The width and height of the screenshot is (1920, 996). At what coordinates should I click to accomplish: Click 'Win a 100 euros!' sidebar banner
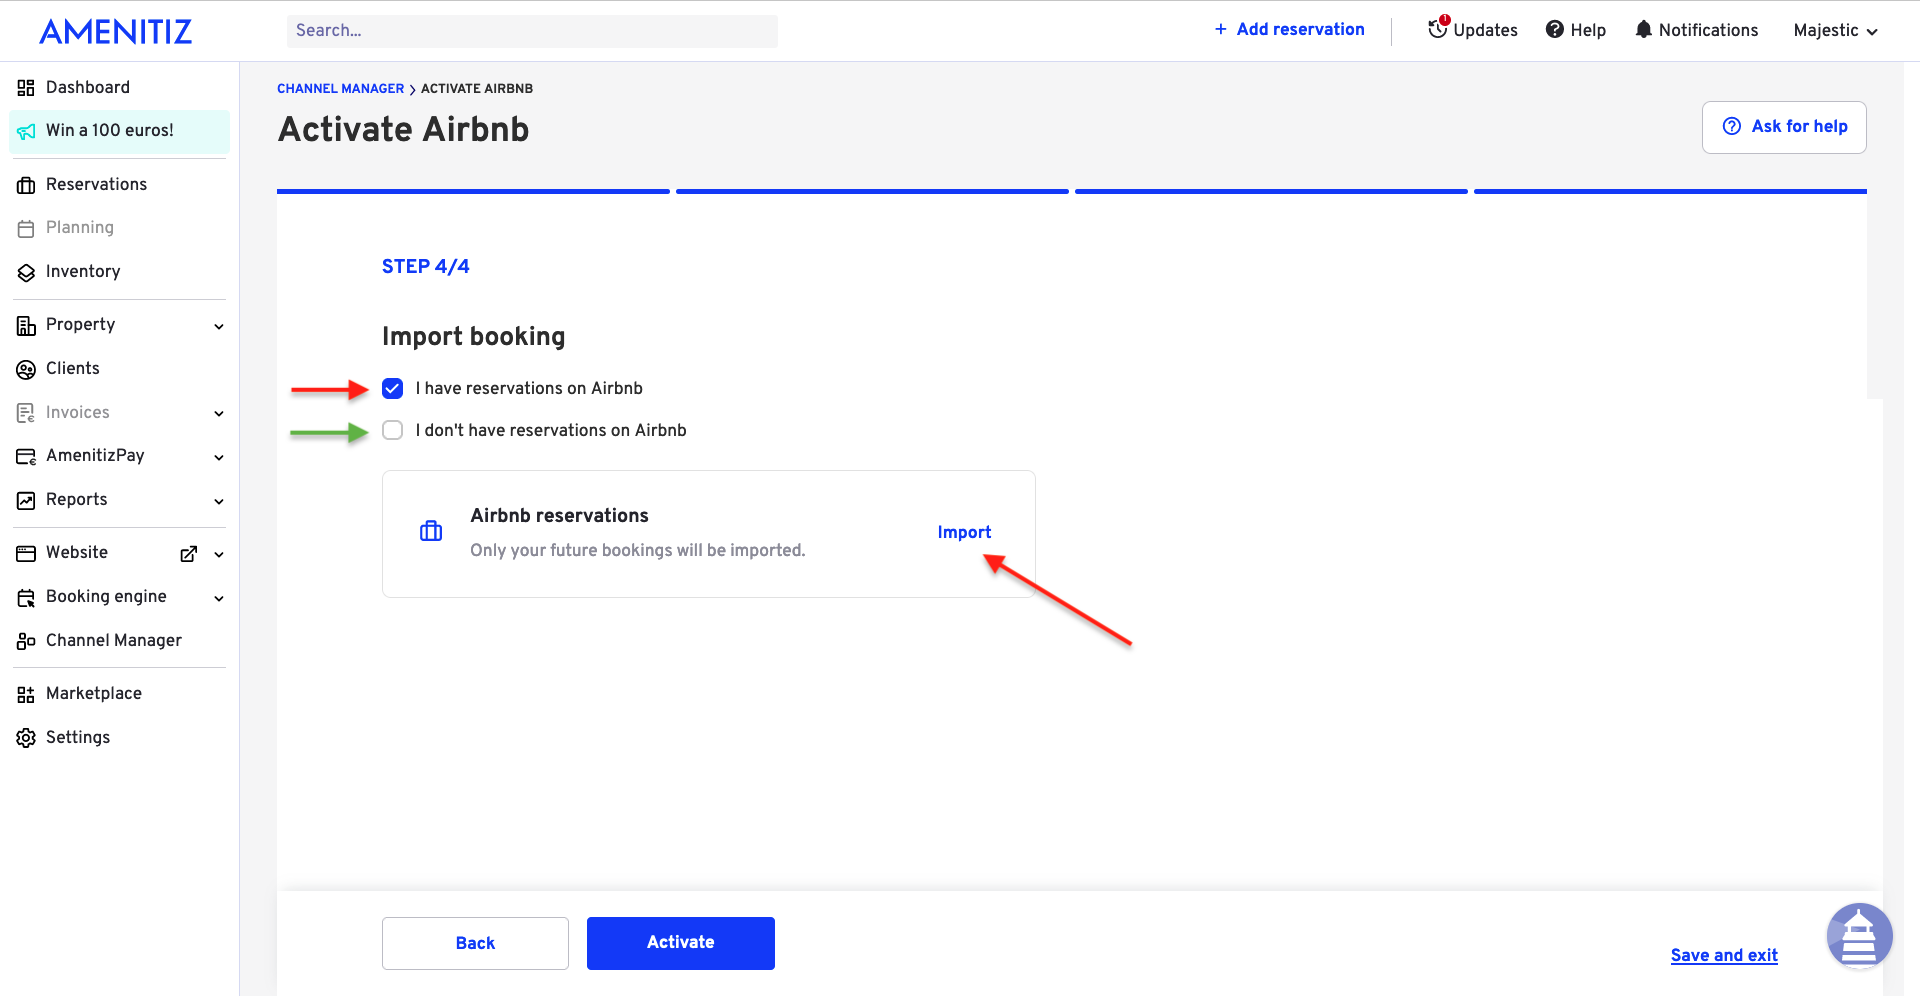pyautogui.click(x=119, y=131)
